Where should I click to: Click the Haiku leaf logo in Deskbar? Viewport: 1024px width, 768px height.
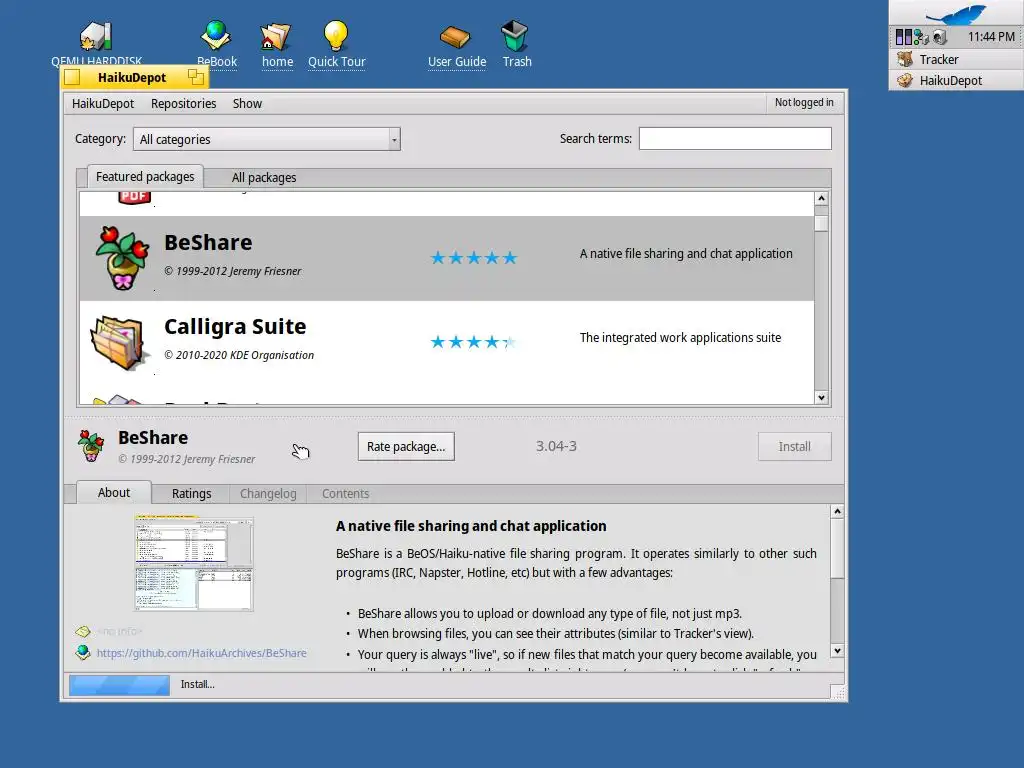pos(957,14)
